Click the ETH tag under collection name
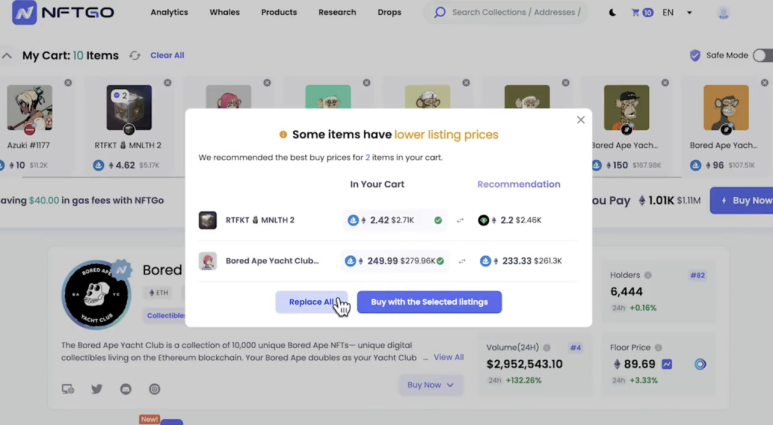This screenshot has width=773, height=425. click(159, 292)
